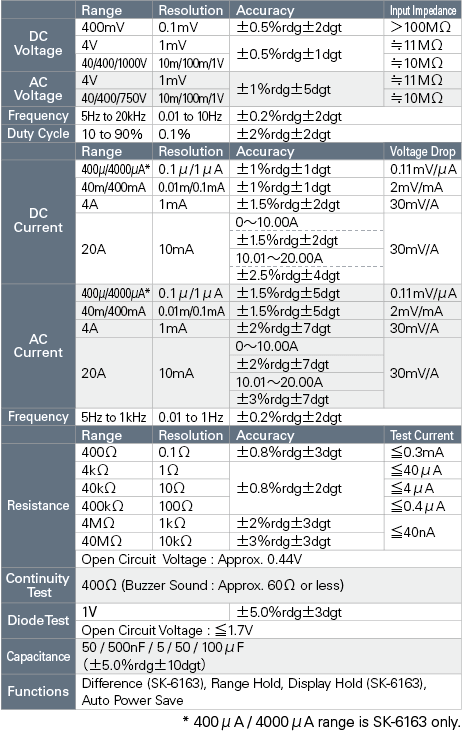Click the >100MΩ impedance value

(x=420, y=27)
